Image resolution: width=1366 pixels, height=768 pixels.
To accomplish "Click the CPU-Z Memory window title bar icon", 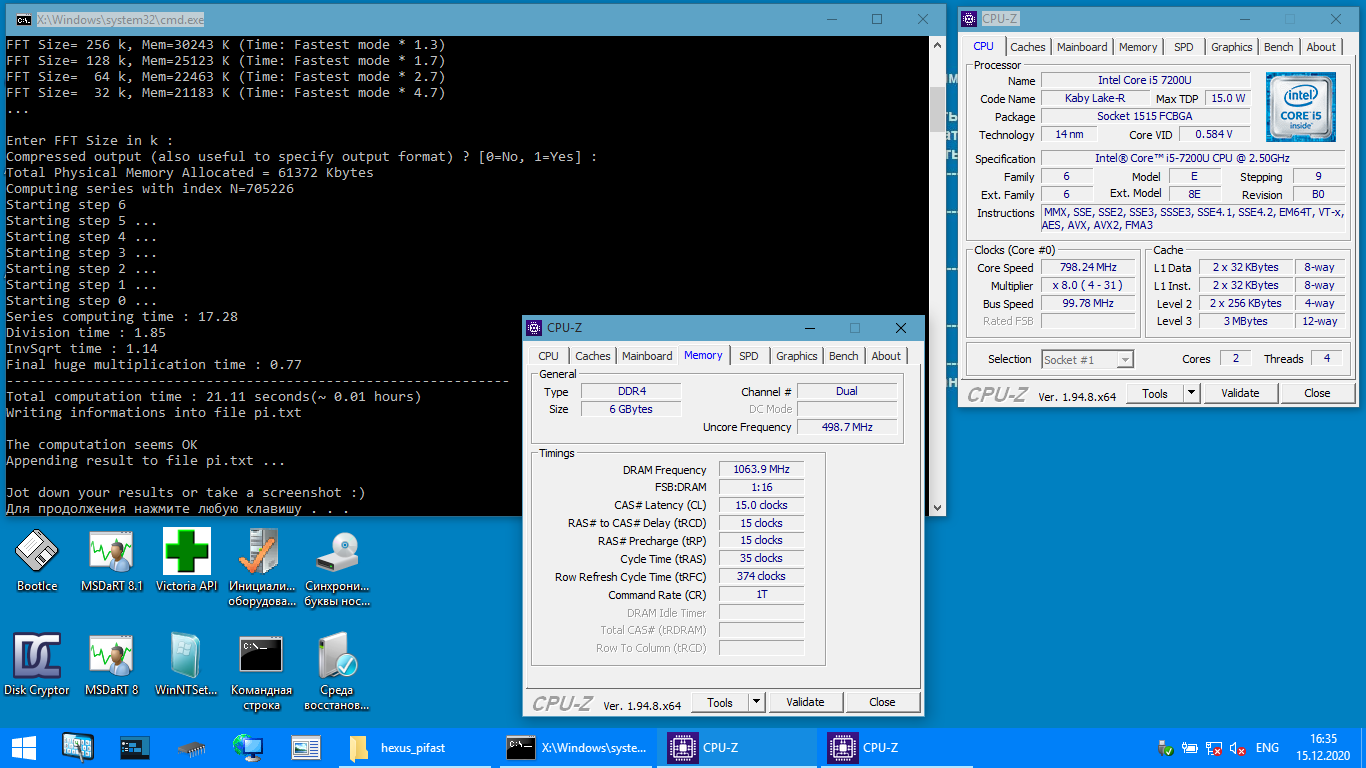I will (534, 328).
